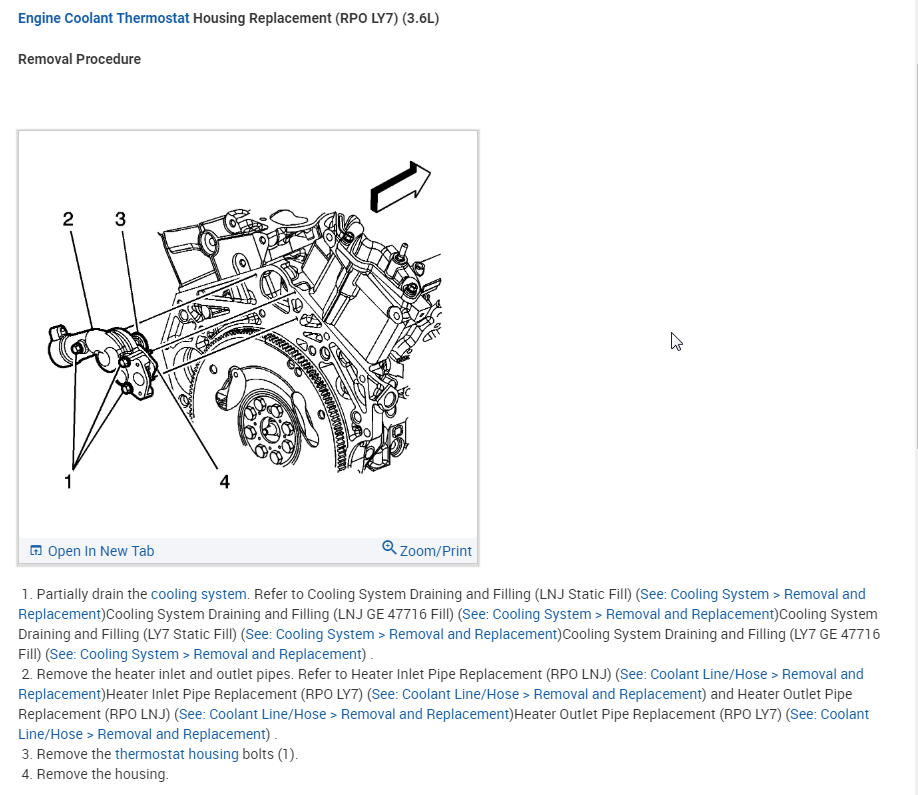Click 'Housing Replacement (RPO LY7) (3.6L)' title text
This screenshot has height=795, width=918.
316,18
